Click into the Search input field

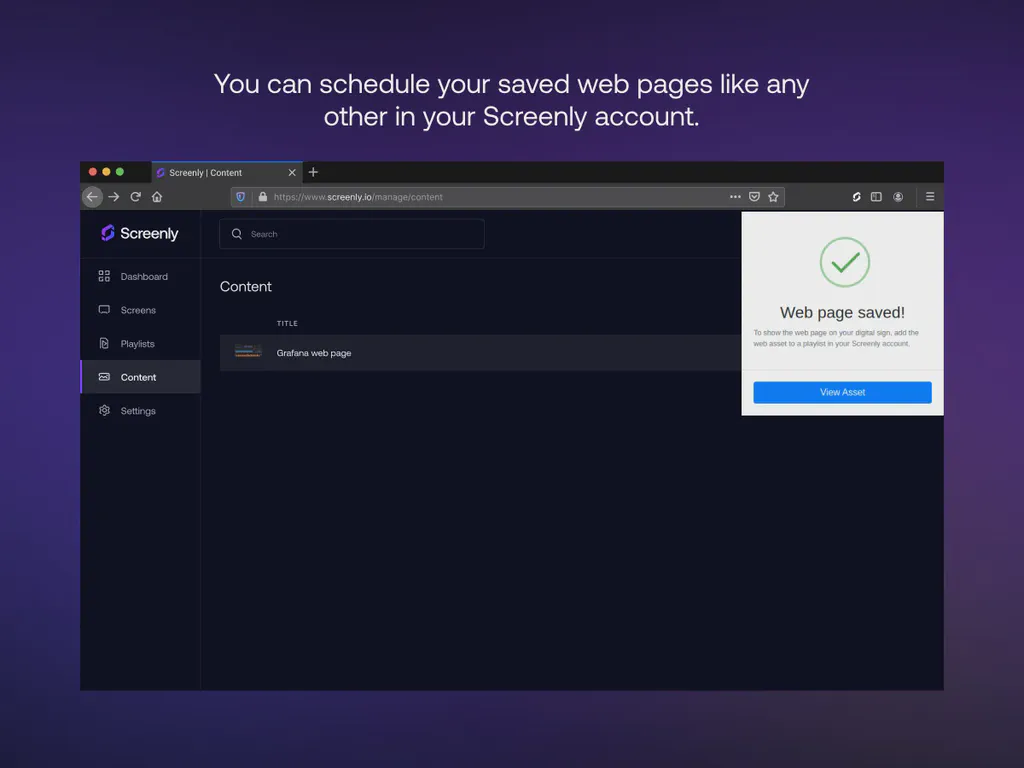point(360,234)
